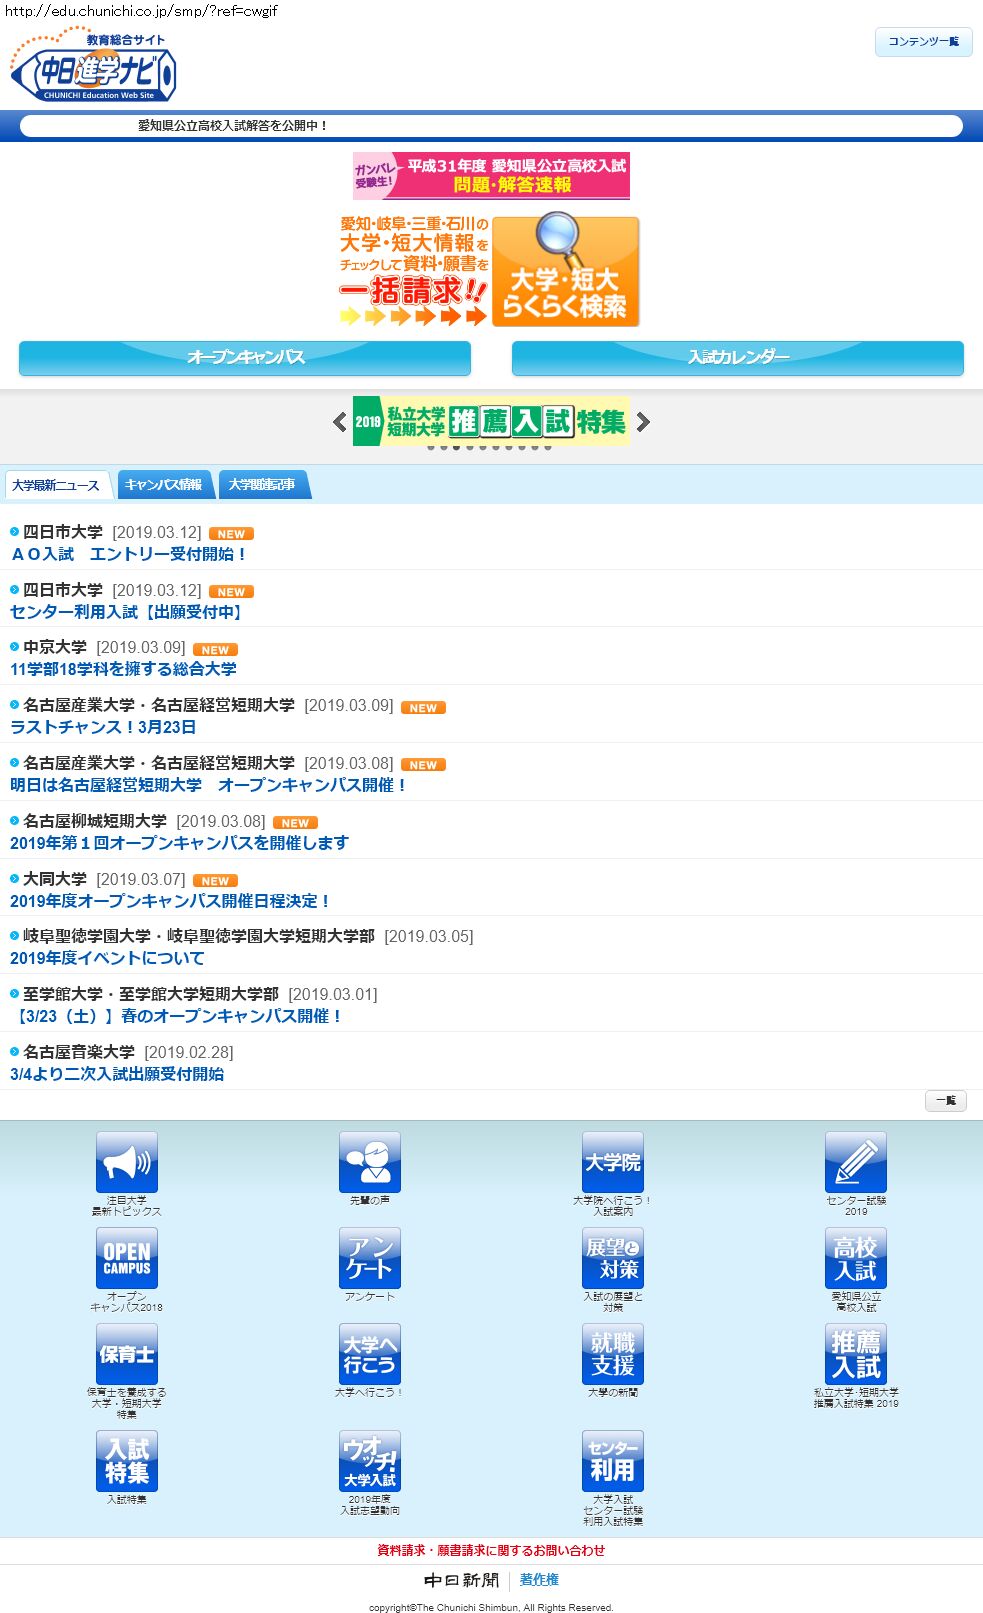The width and height of the screenshot is (983, 1613).
Task: Click the 一覧 button below the news list
Action: [945, 1101]
